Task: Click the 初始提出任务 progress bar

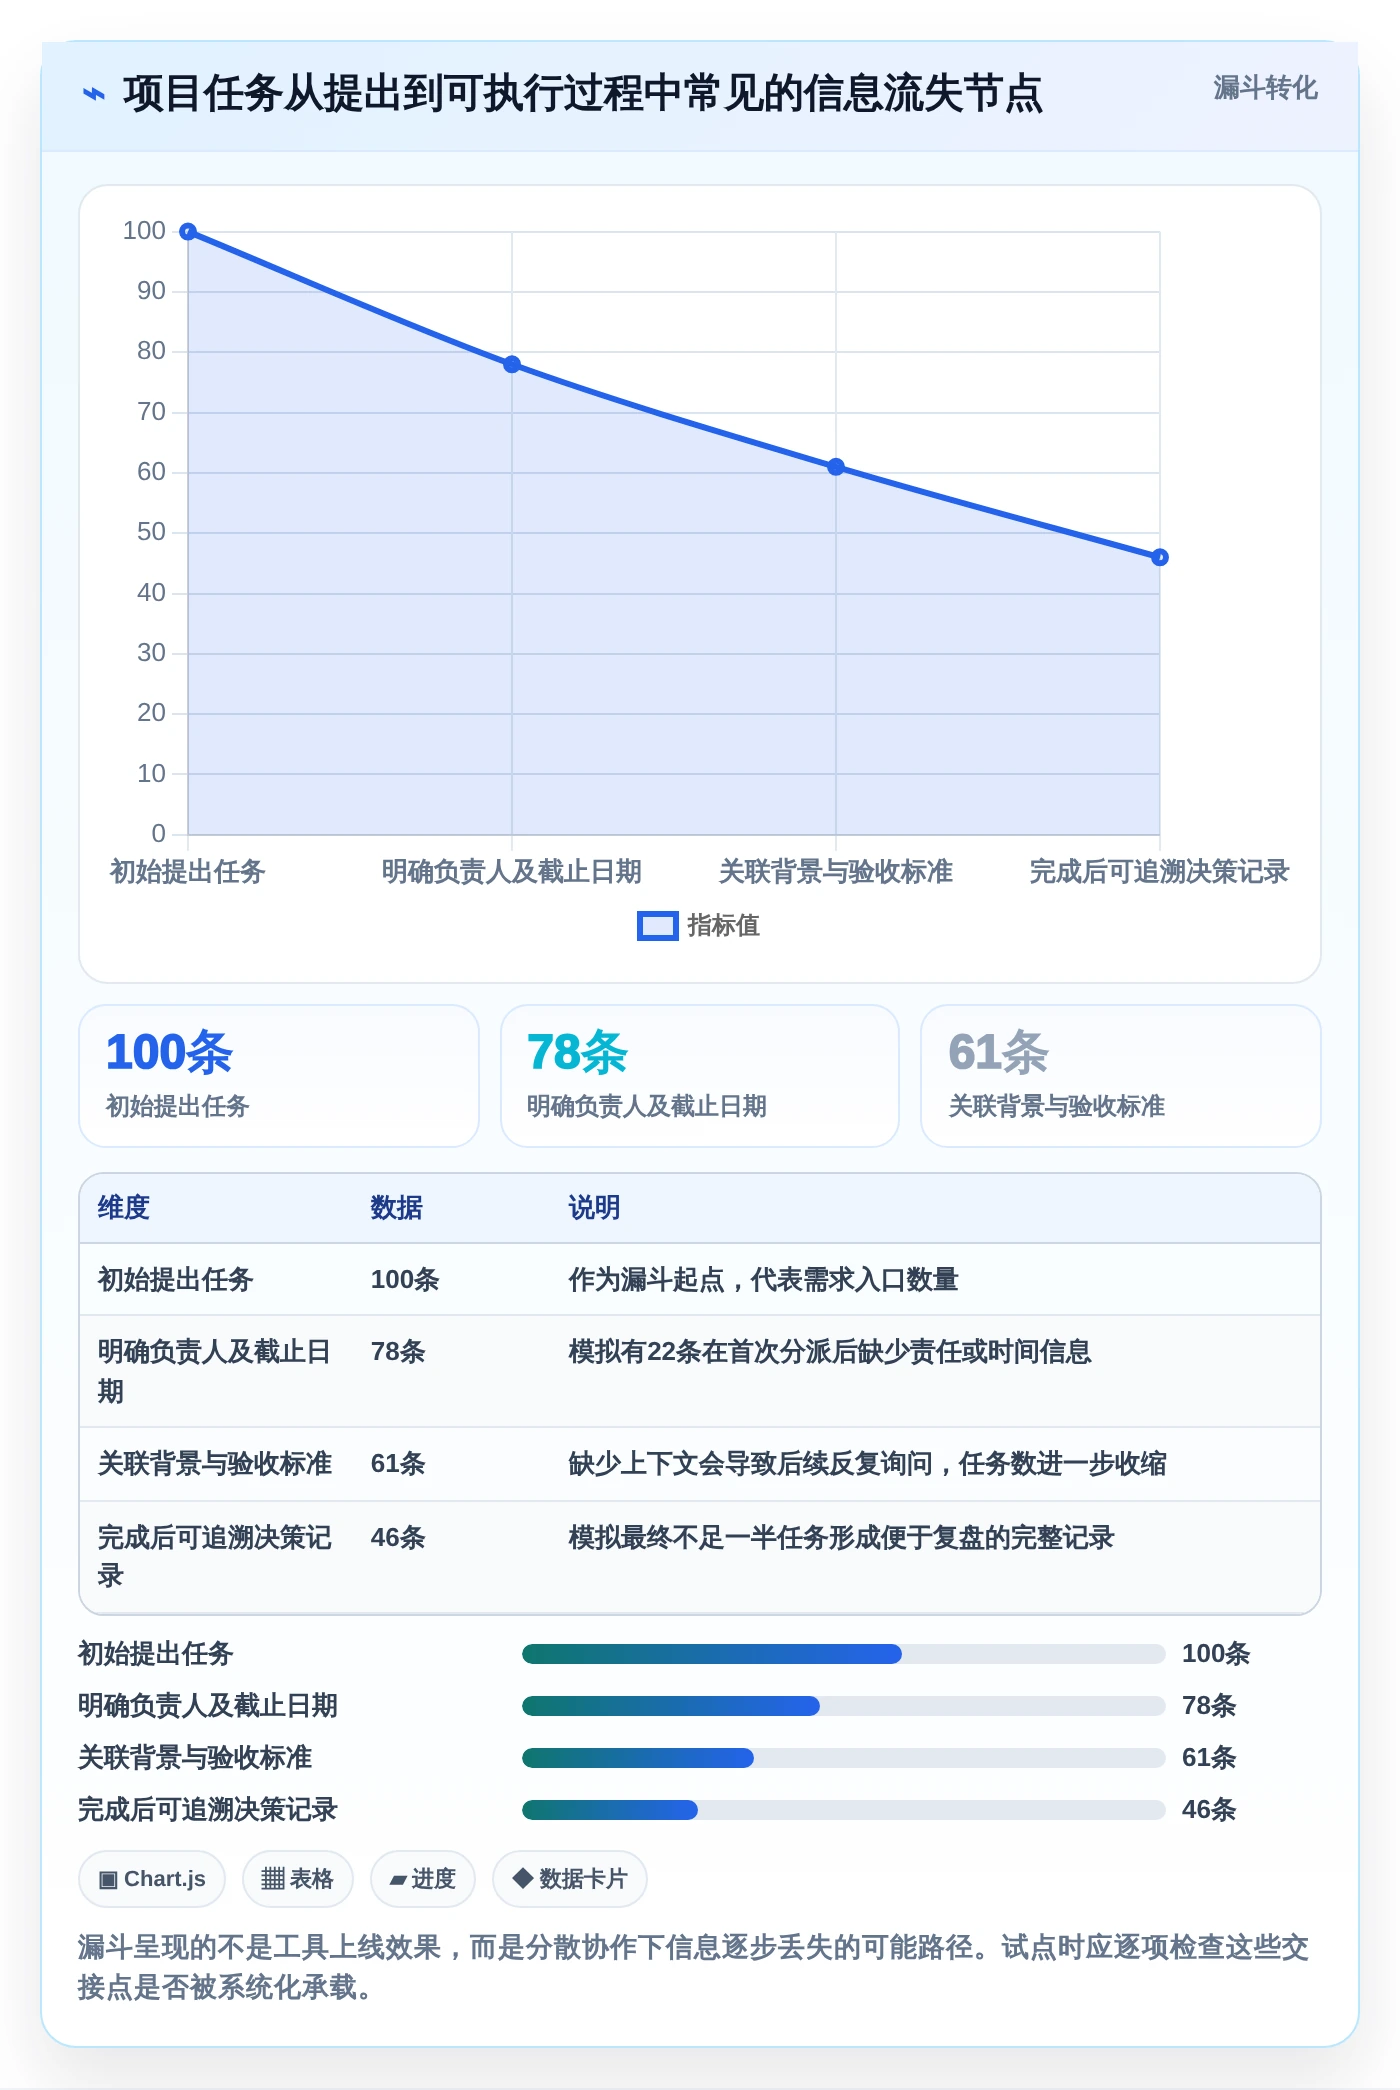Action: [843, 1654]
